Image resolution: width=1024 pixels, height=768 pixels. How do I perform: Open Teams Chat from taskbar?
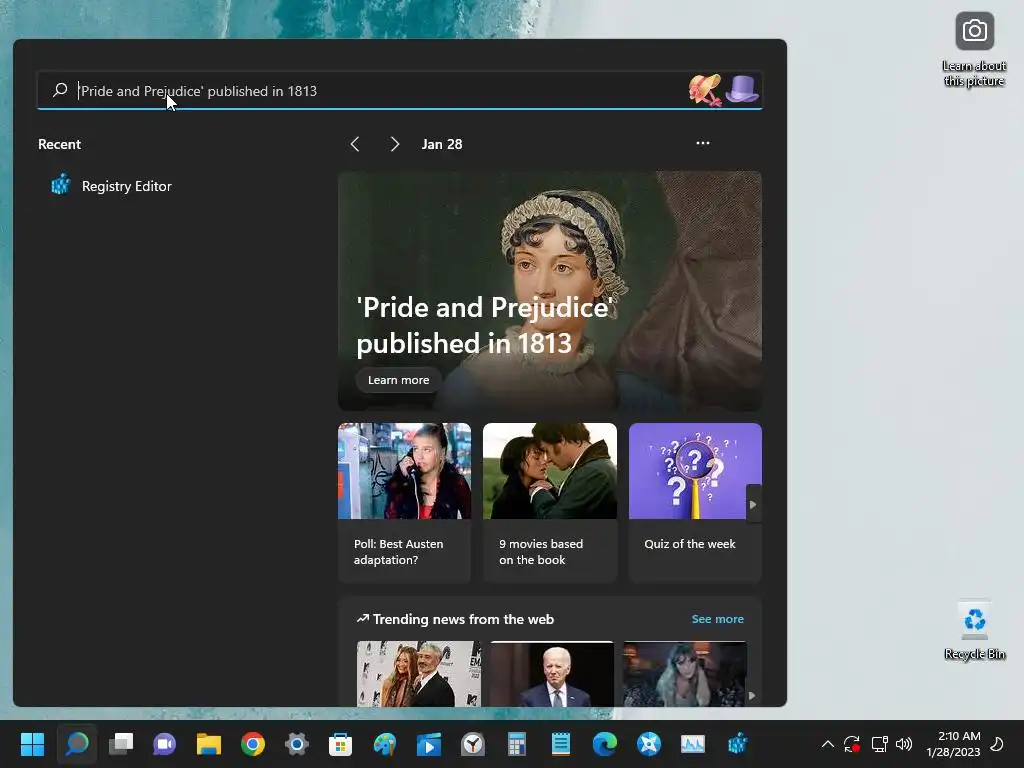(165, 744)
